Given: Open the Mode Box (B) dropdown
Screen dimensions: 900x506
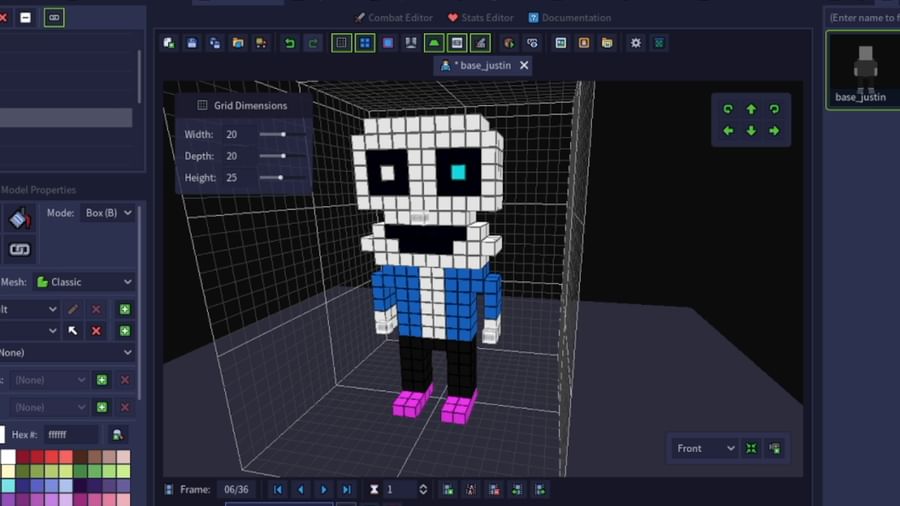Looking at the screenshot, I should click(107, 213).
